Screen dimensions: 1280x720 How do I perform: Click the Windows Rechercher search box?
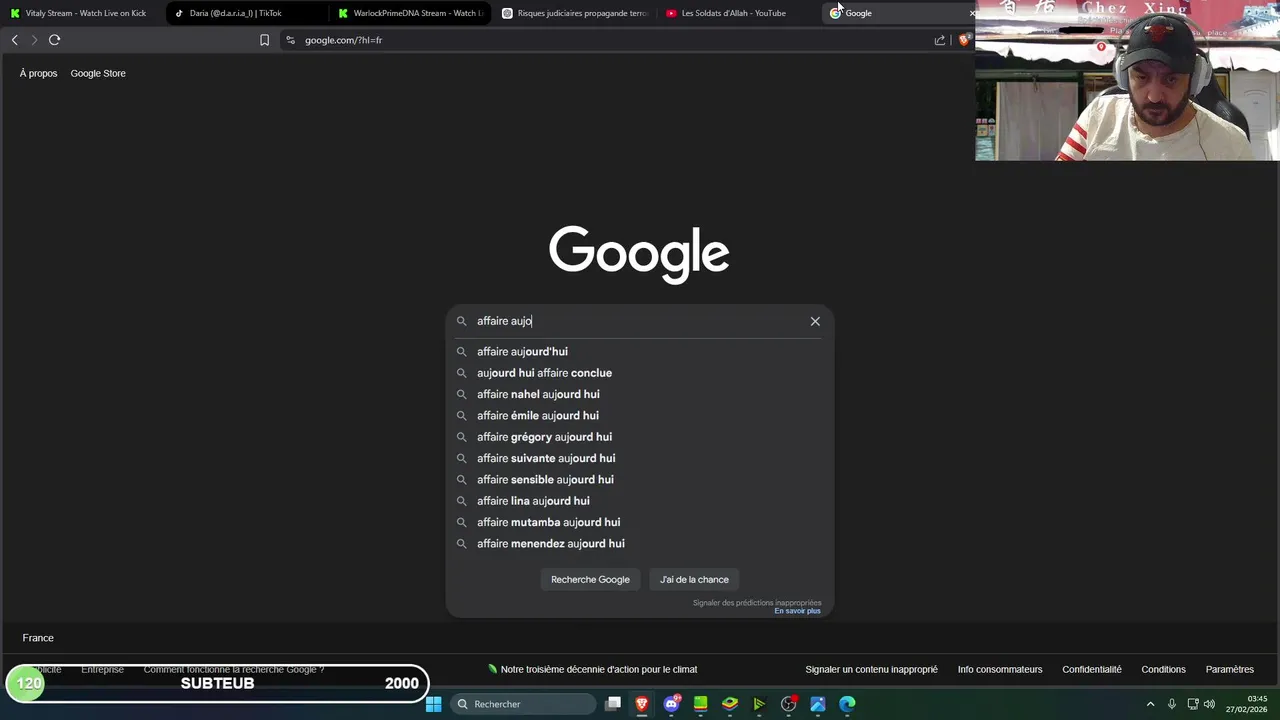tap(522, 704)
